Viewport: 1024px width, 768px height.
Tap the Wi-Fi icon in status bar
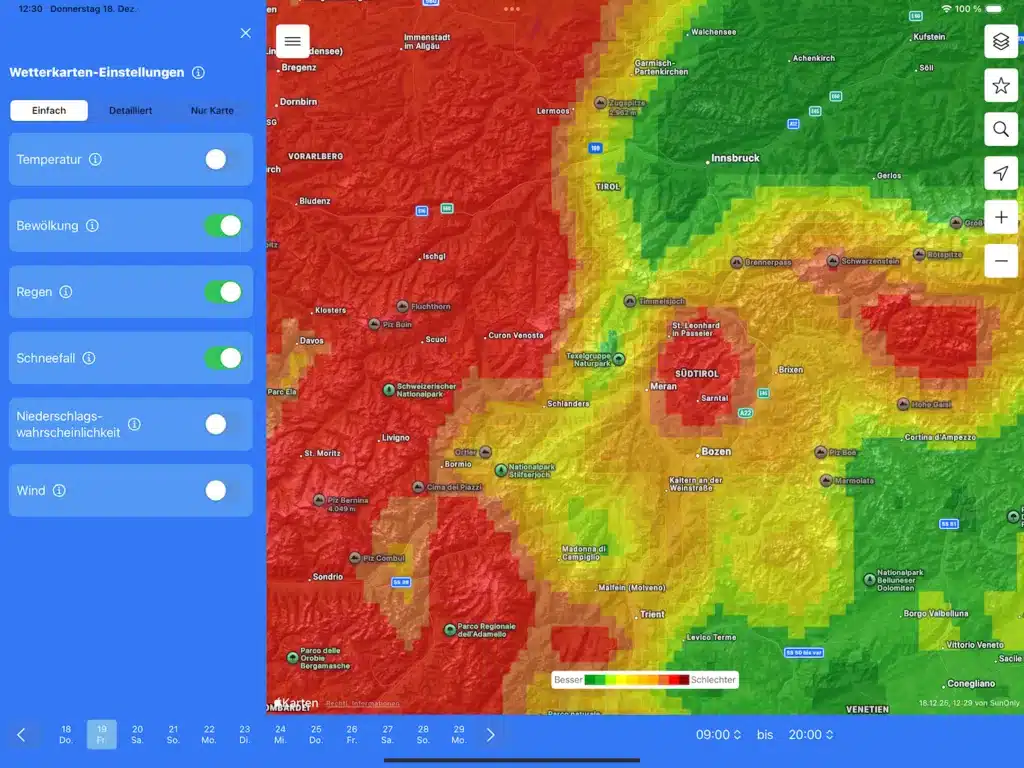click(x=946, y=9)
